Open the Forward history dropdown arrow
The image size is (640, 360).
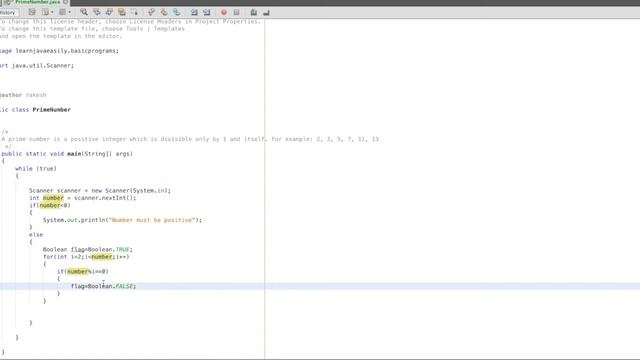click(x=69, y=12)
